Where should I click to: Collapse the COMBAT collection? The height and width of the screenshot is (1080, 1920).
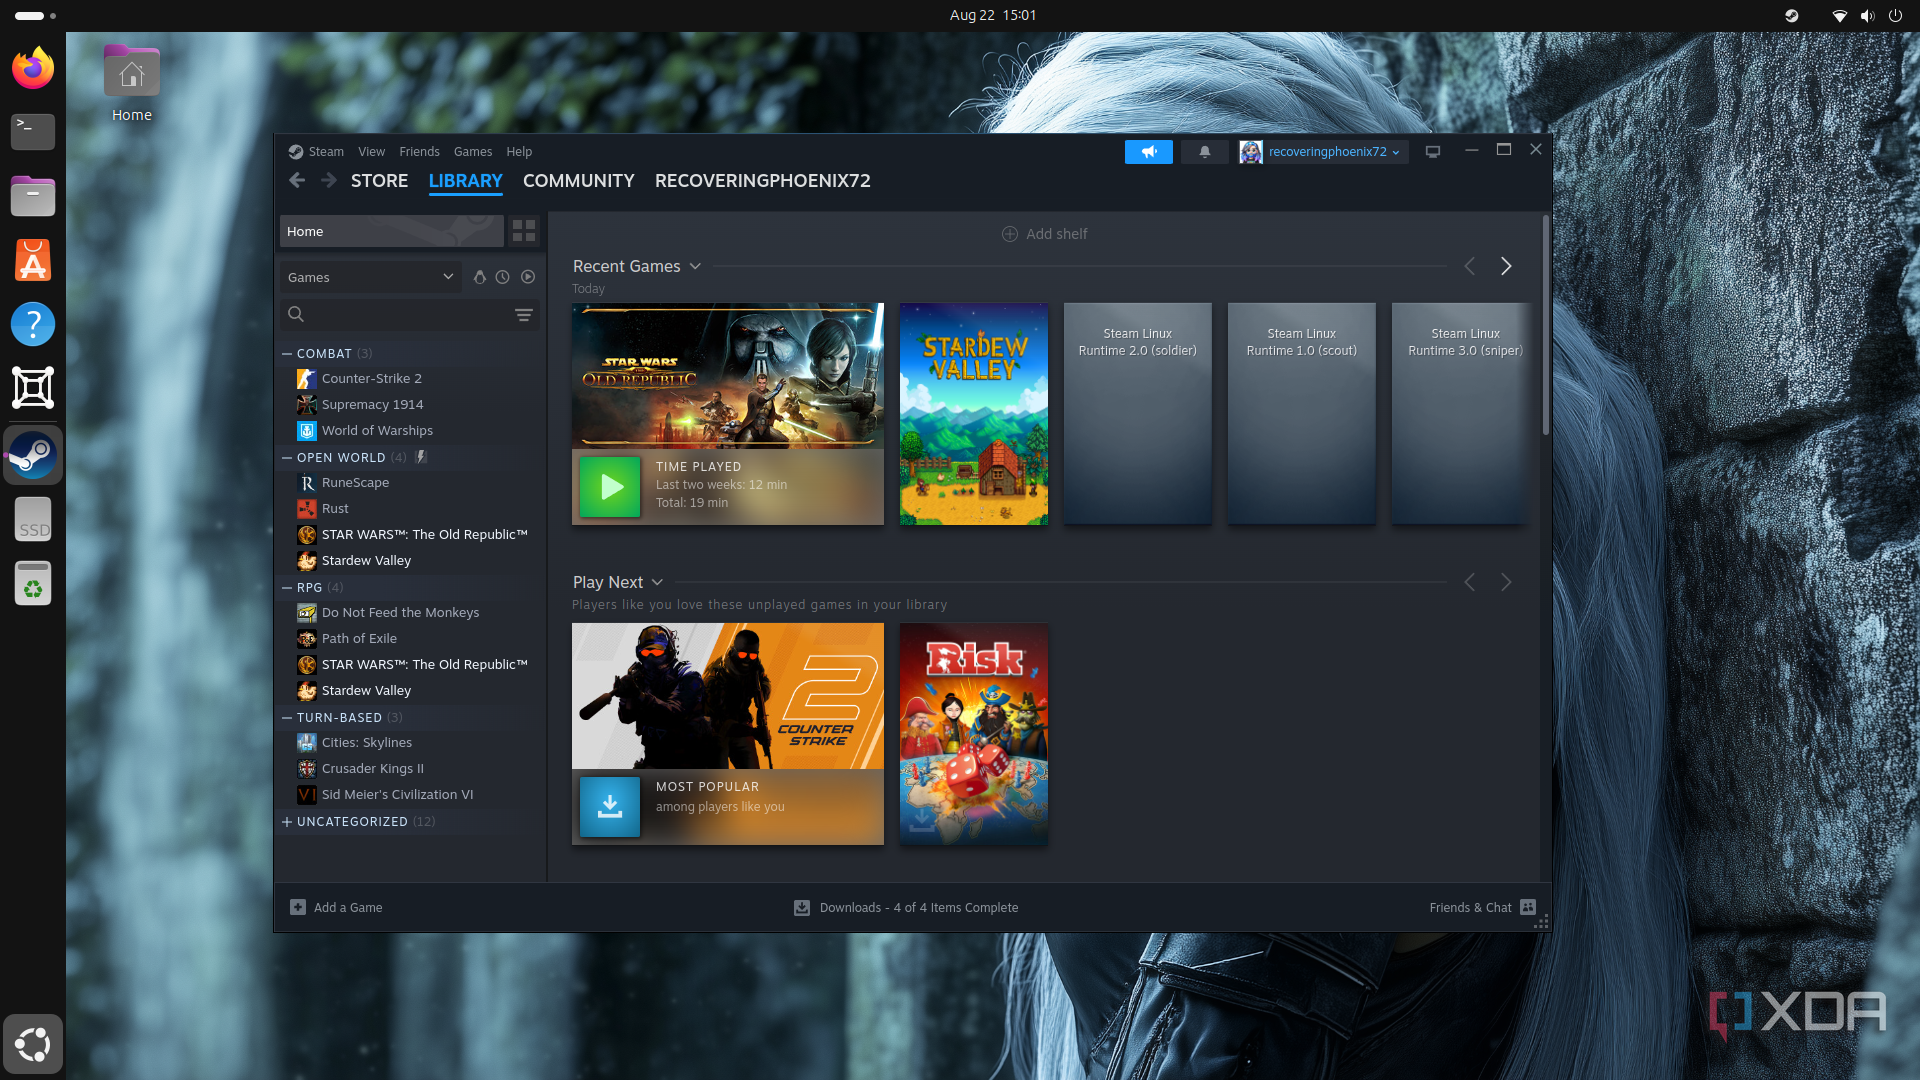click(287, 353)
